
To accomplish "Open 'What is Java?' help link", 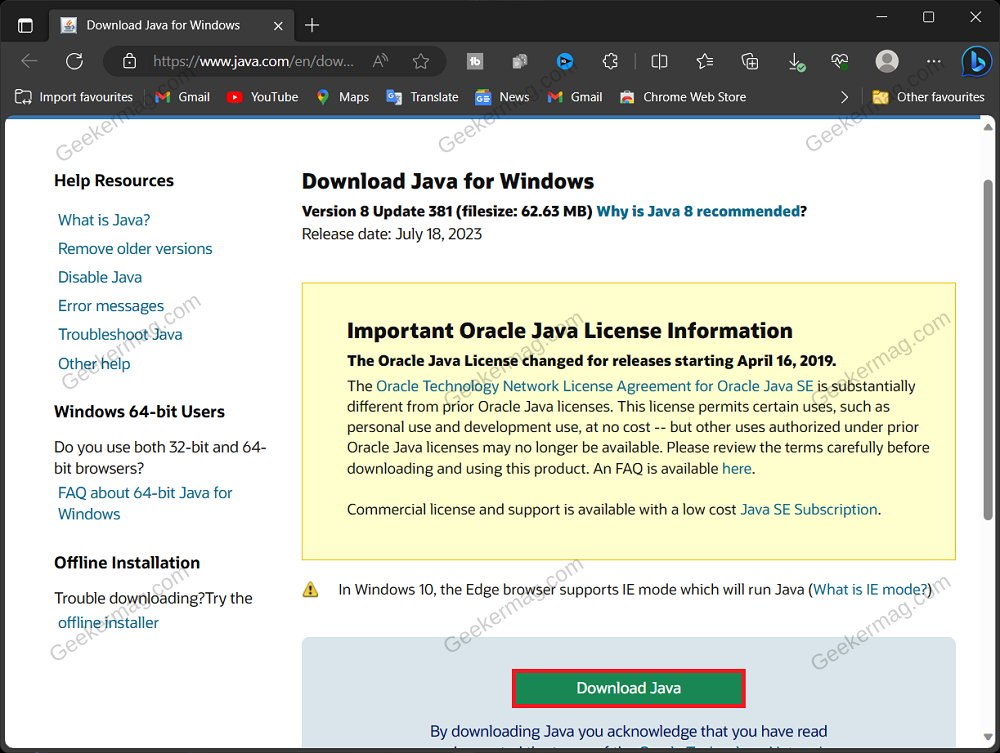I will (x=104, y=220).
